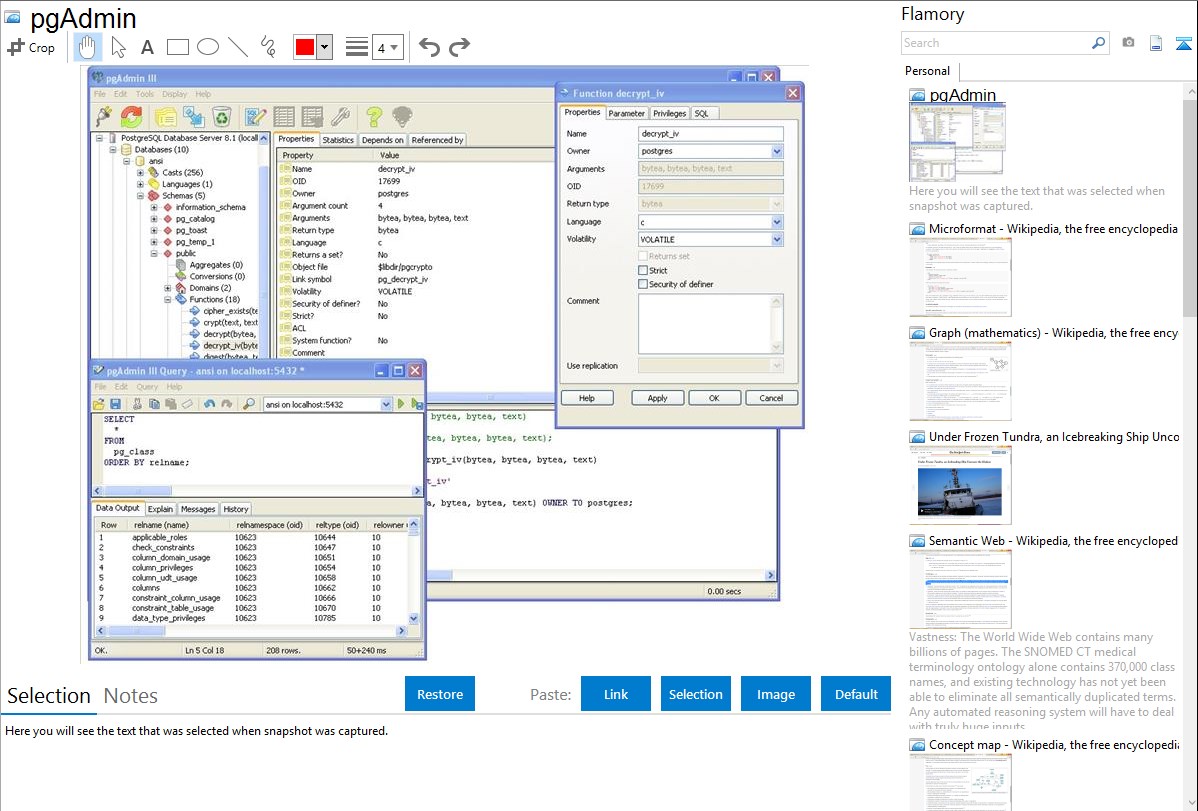Open the Privileges tab in Function dialog
1198x811 pixels.
click(669, 113)
